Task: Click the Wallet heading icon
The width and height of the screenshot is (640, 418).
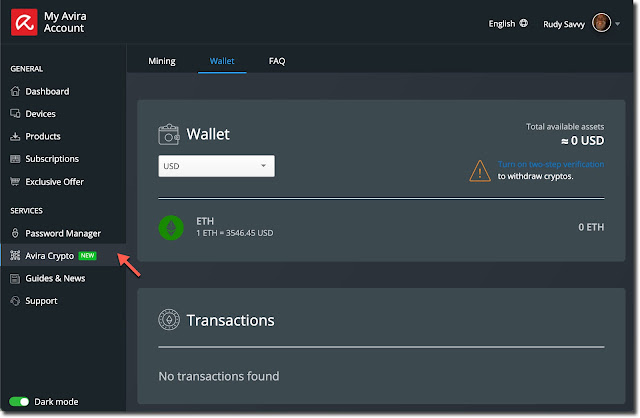Action: point(169,134)
